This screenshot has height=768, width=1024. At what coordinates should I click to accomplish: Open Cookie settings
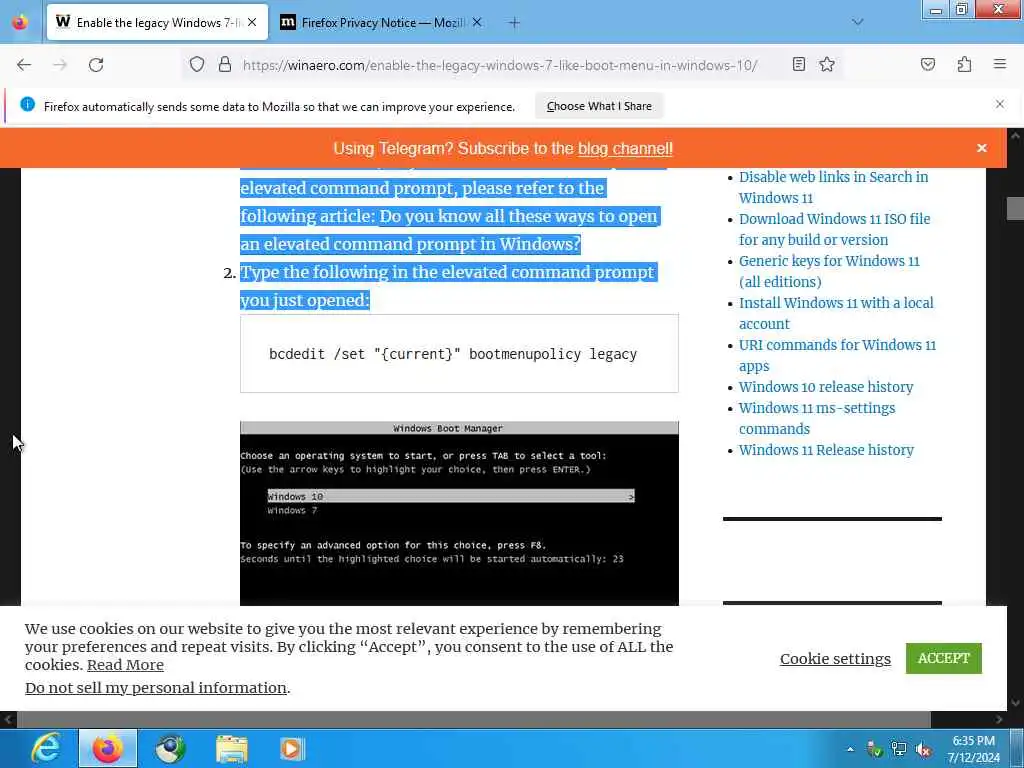pos(835,659)
